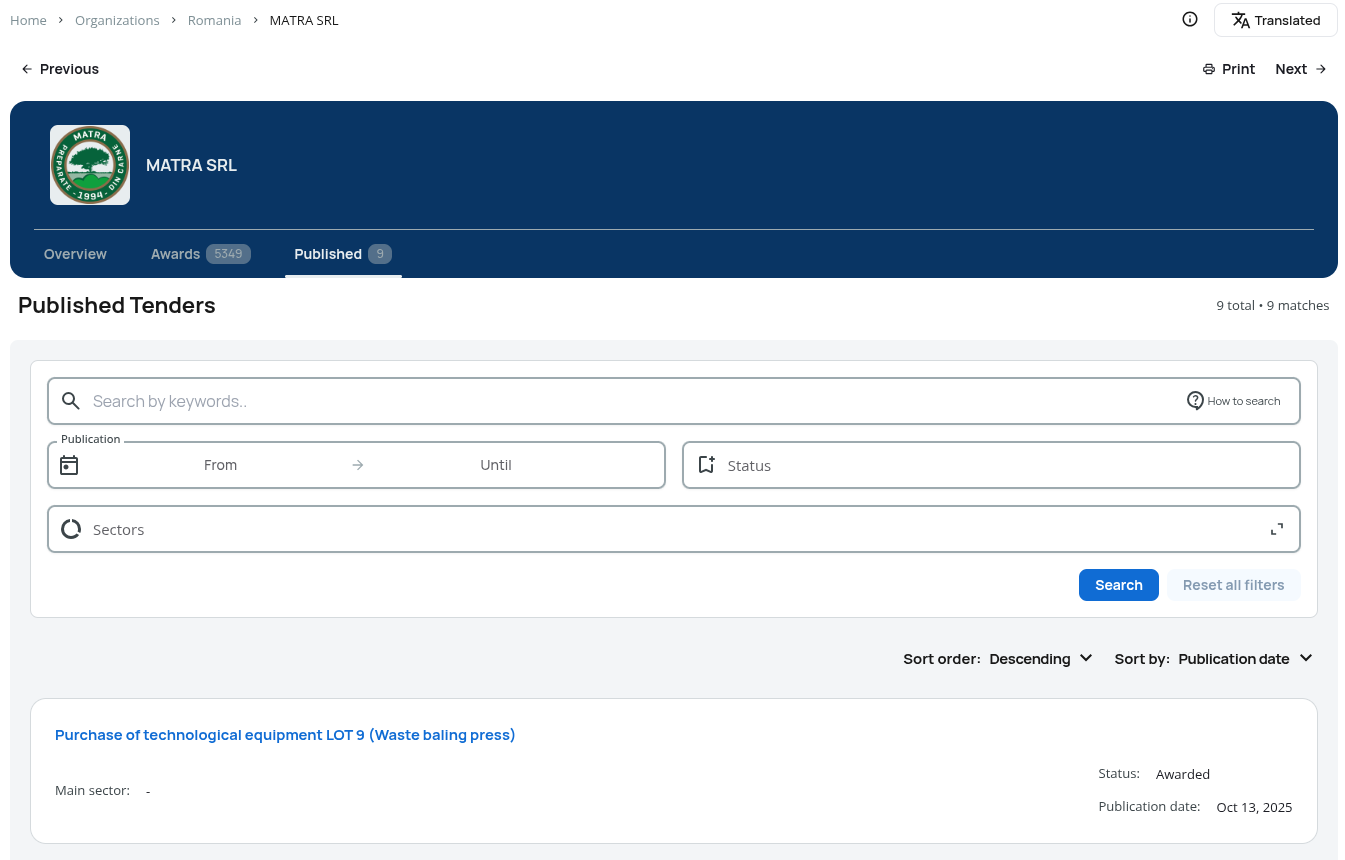The image size is (1345, 860).
Task: Click the Romania breadcrumb link
Action: click(214, 20)
